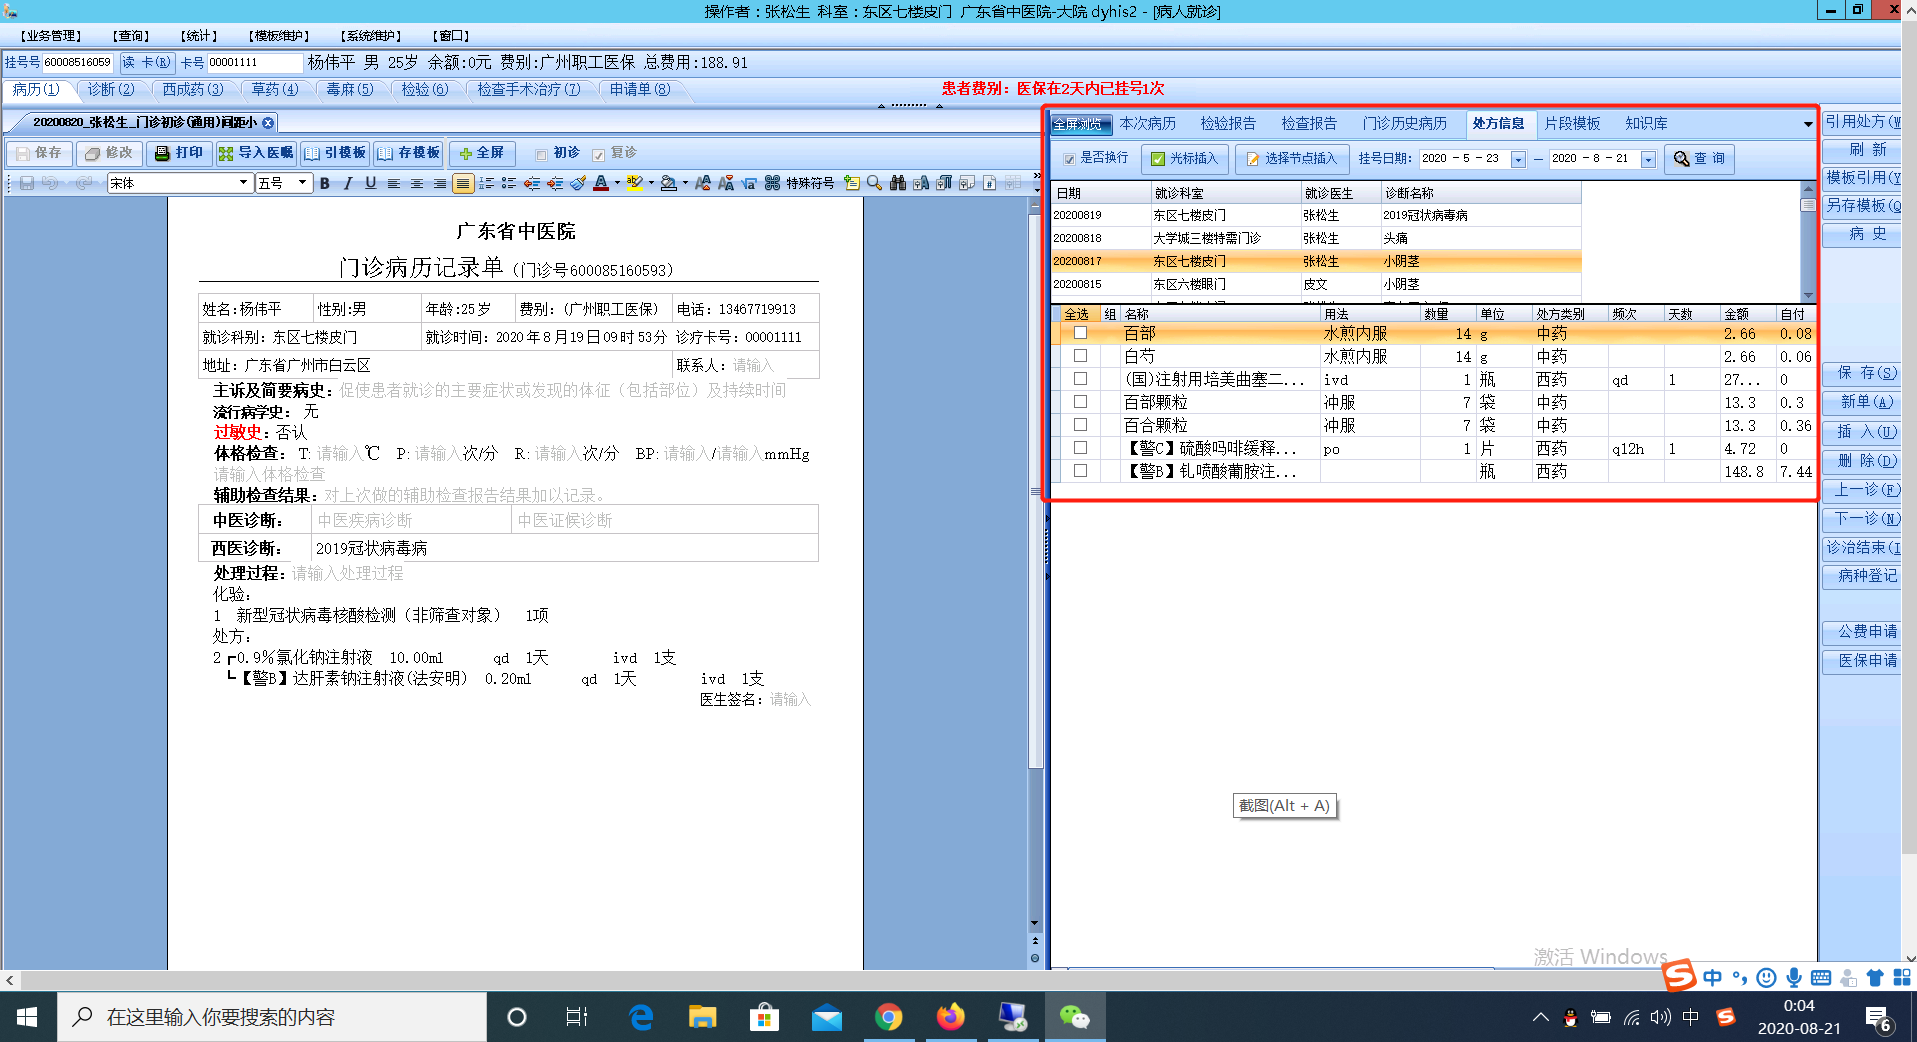Open the end date dropdown 2020-8-21
This screenshot has width=1917, height=1042.
tap(1648, 159)
